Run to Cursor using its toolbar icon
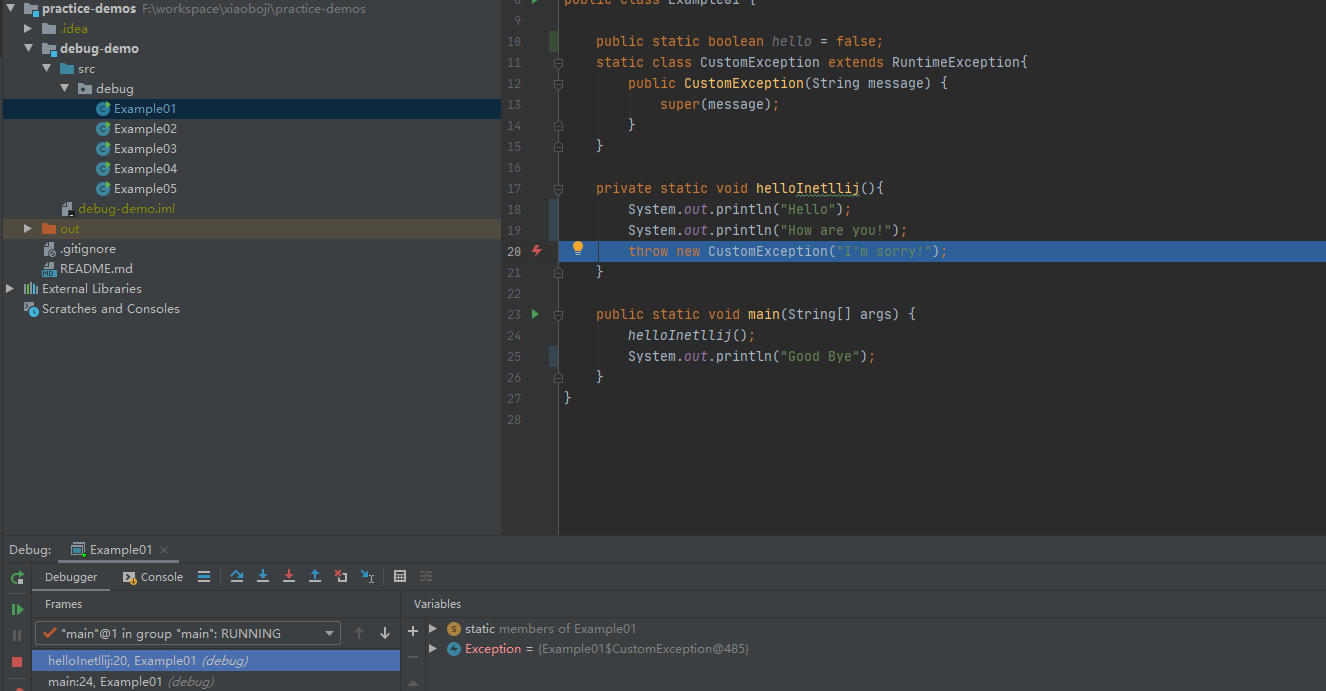 click(367, 575)
